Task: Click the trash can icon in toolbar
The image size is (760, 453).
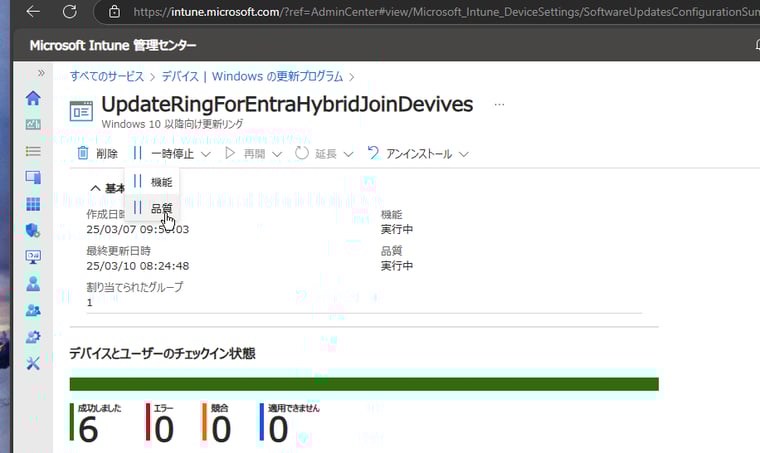Action: [x=83, y=153]
